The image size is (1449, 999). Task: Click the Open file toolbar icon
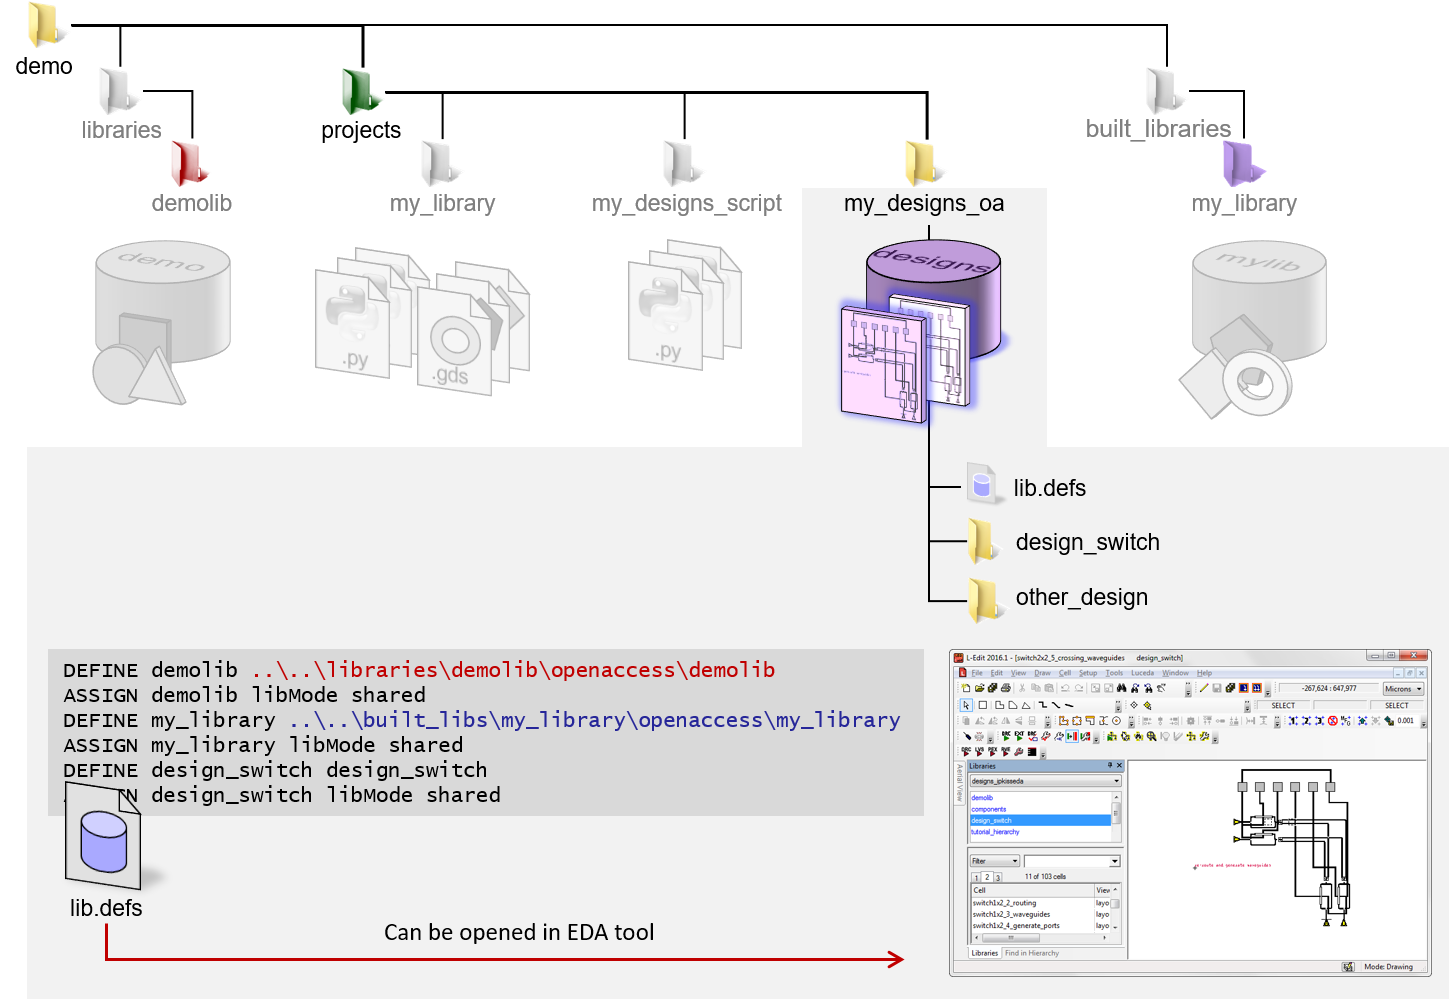pos(979,688)
